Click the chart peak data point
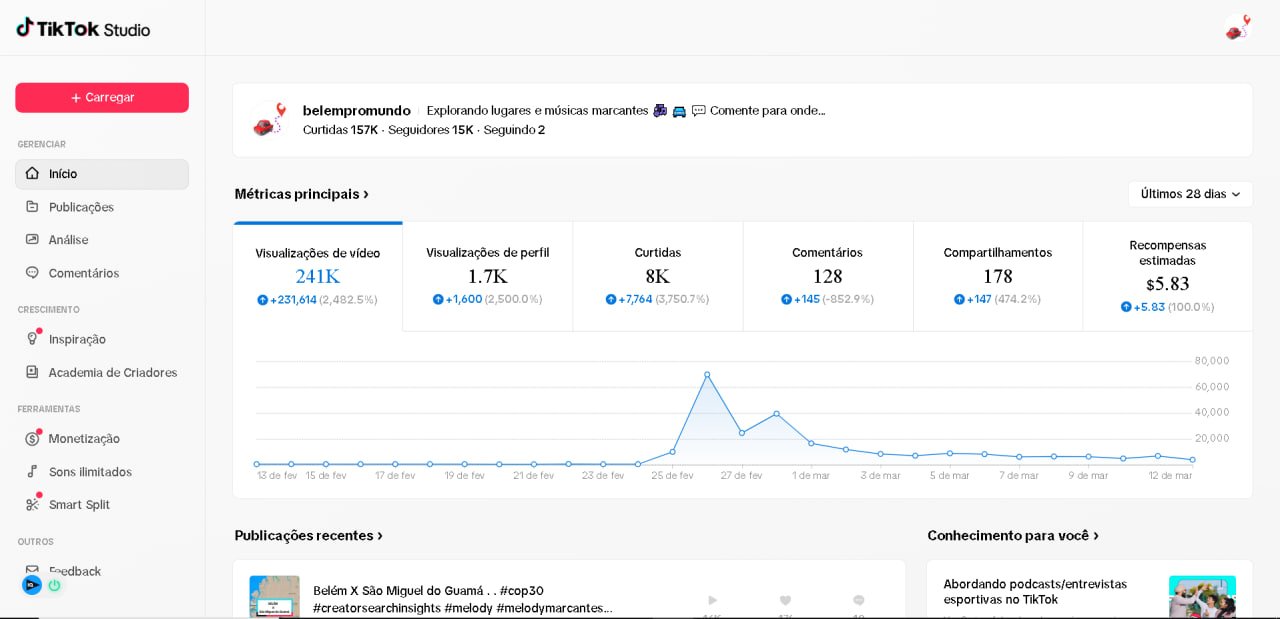Viewport: 1280px width, 619px height. (x=707, y=375)
